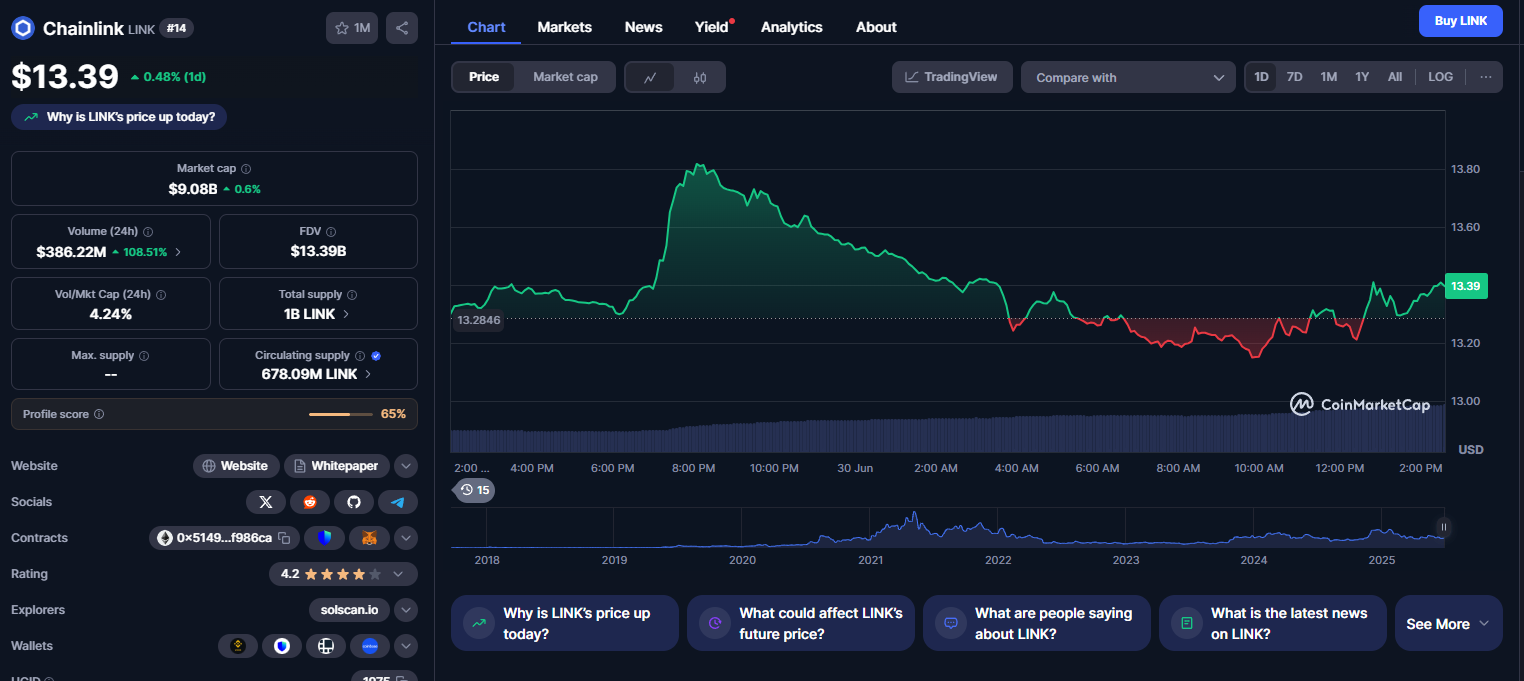Click the MetaMask fox icon in Contracts
The width and height of the screenshot is (1524, 681).
pyautogui.click(x=369, y=538)
